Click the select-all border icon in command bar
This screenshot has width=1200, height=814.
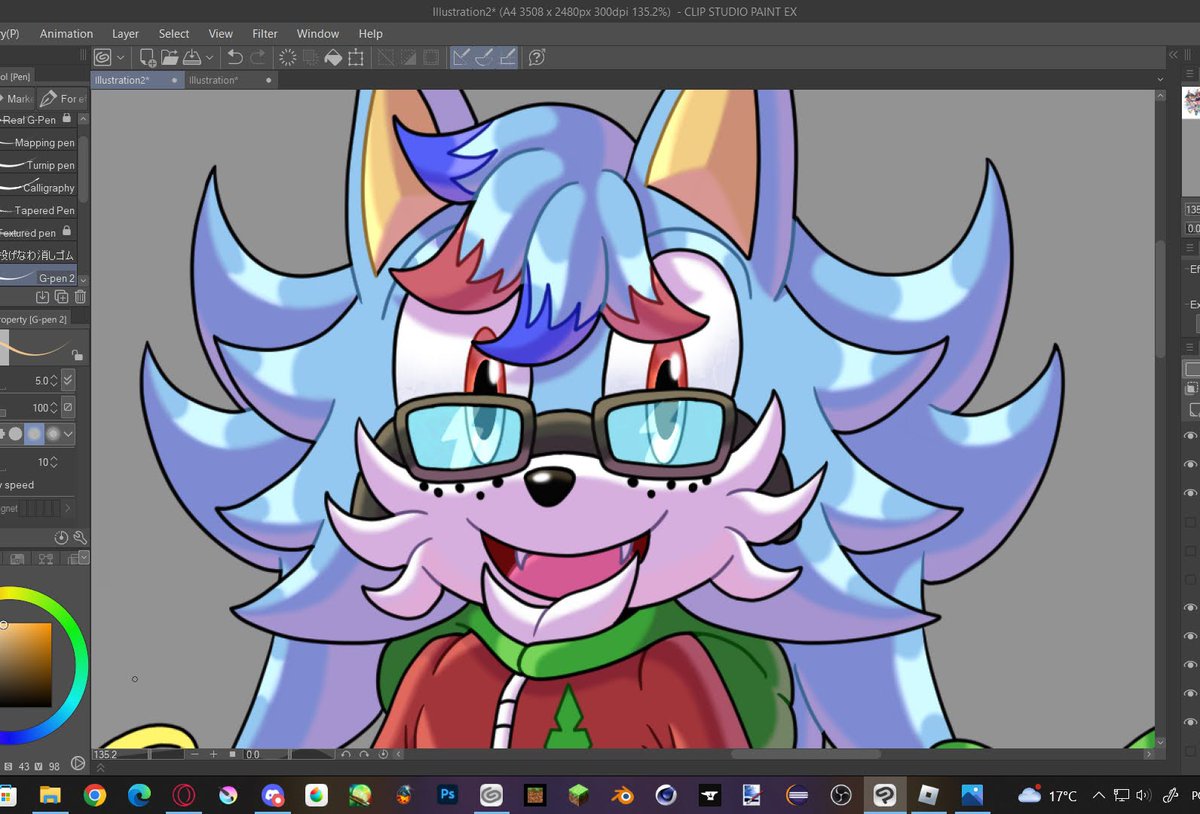(431, 58)
